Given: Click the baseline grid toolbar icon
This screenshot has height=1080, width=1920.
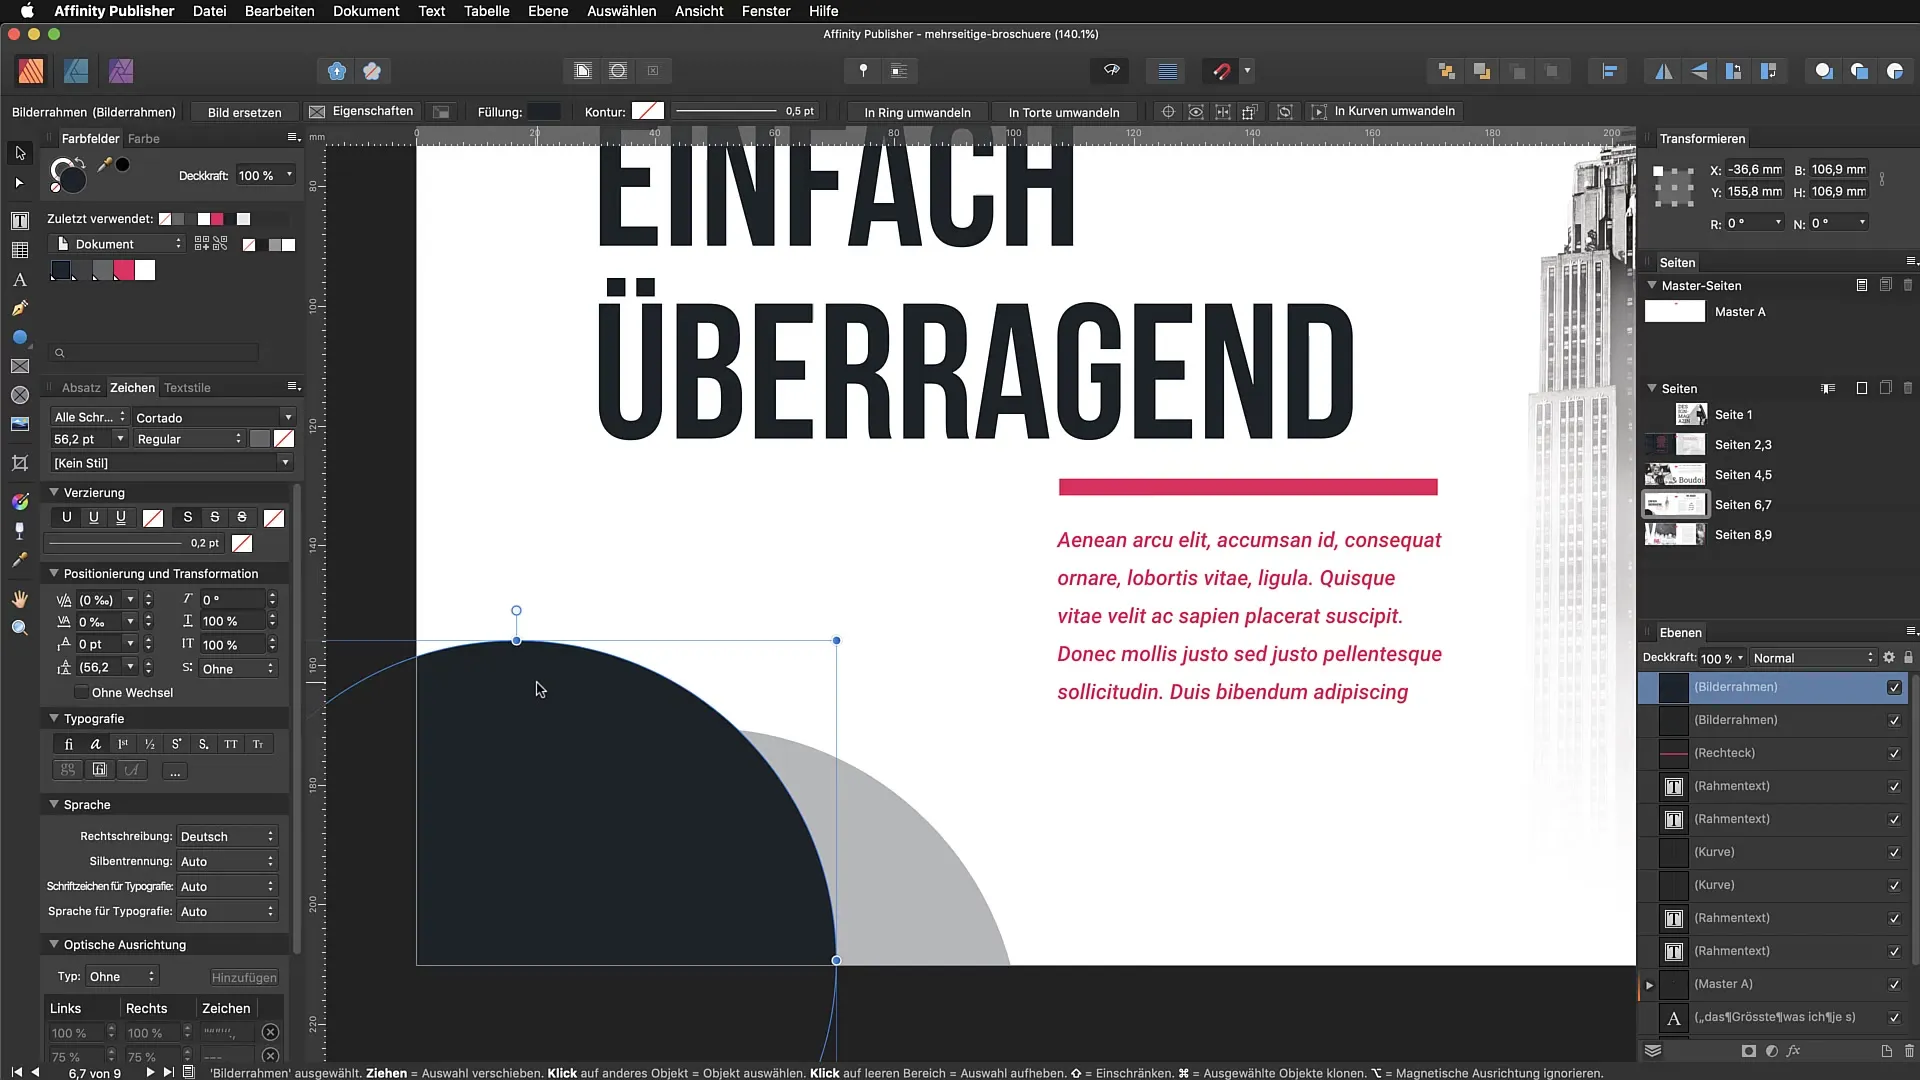Looking at the screenshot, I should [1167, 71].
